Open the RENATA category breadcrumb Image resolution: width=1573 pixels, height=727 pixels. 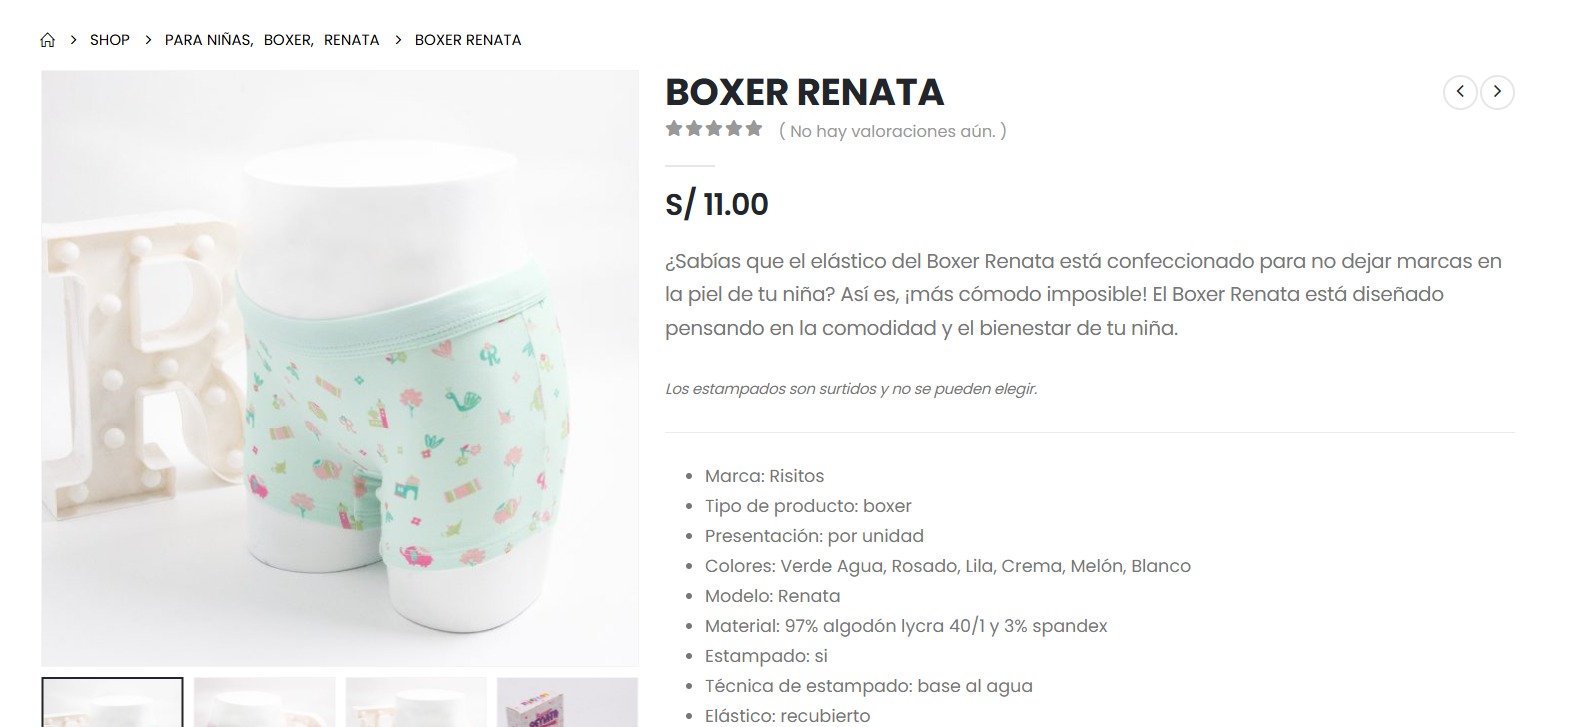click(352, 40)
